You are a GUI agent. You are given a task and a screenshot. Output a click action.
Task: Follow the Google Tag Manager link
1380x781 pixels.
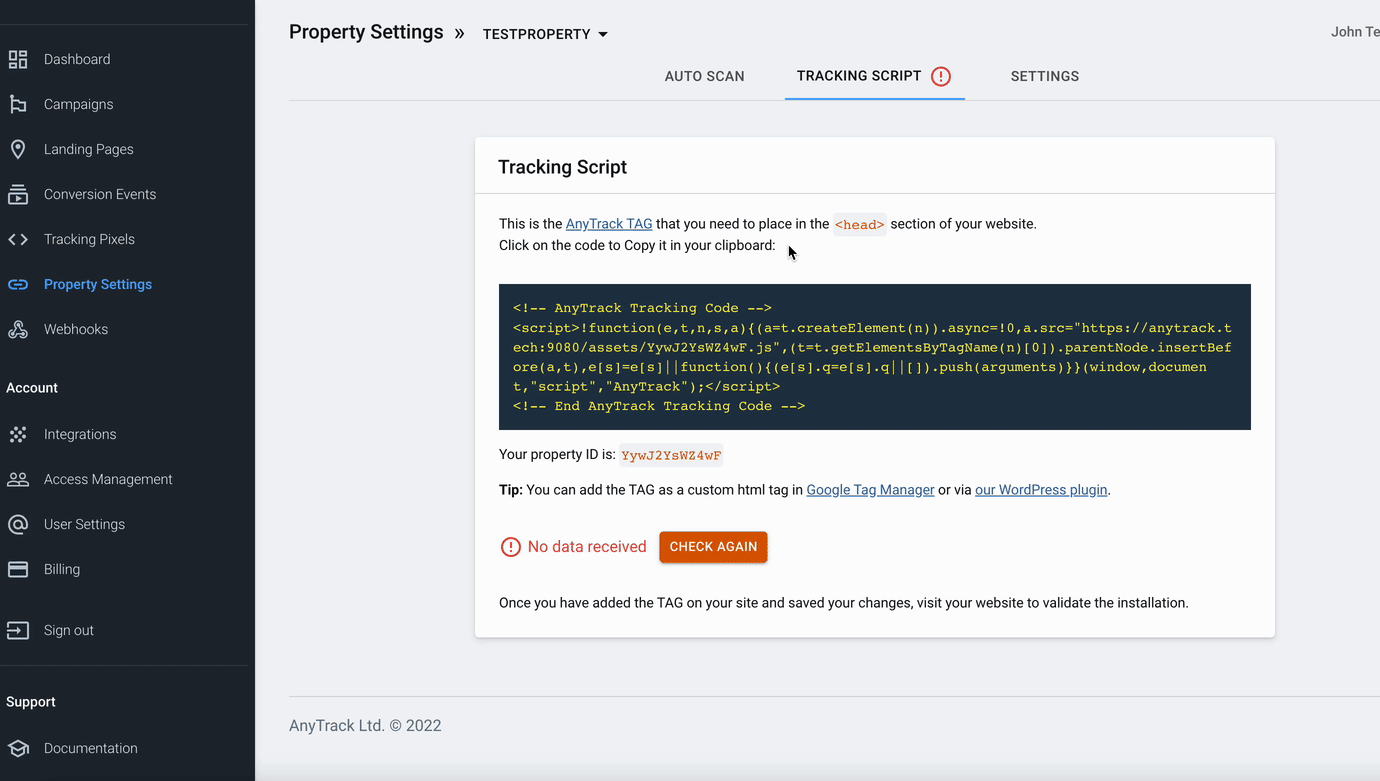point(870,490)
